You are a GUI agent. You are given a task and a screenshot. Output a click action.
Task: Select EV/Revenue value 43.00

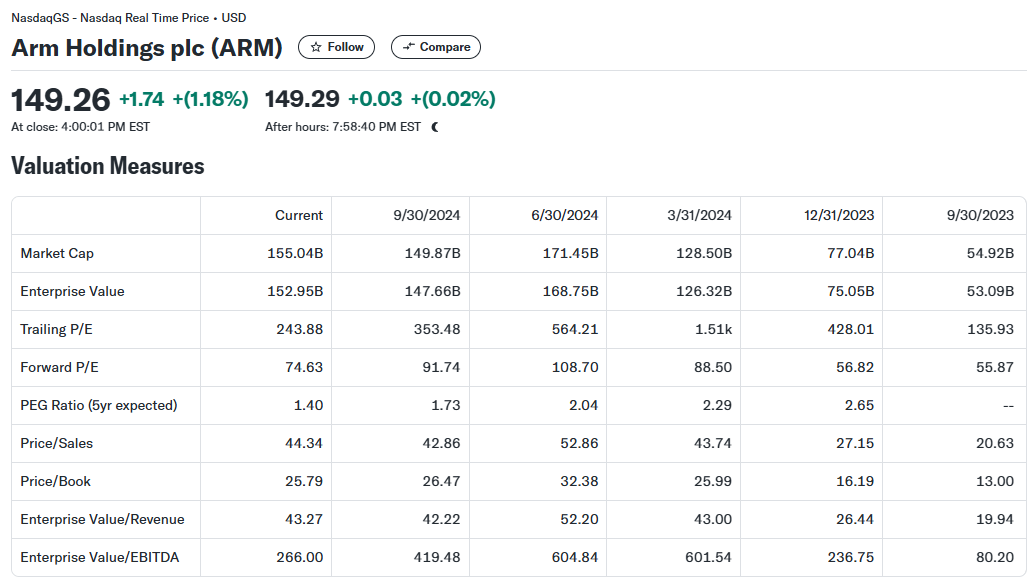point(713,519)
